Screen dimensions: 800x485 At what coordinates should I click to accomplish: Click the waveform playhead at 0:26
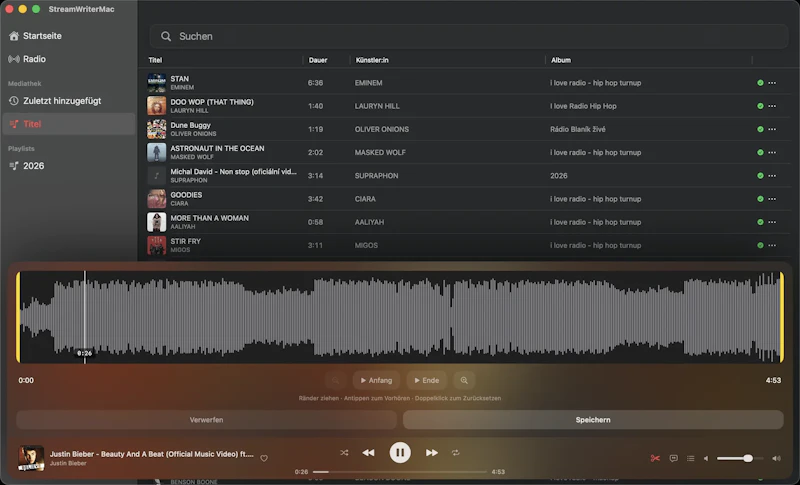point(85,317)
